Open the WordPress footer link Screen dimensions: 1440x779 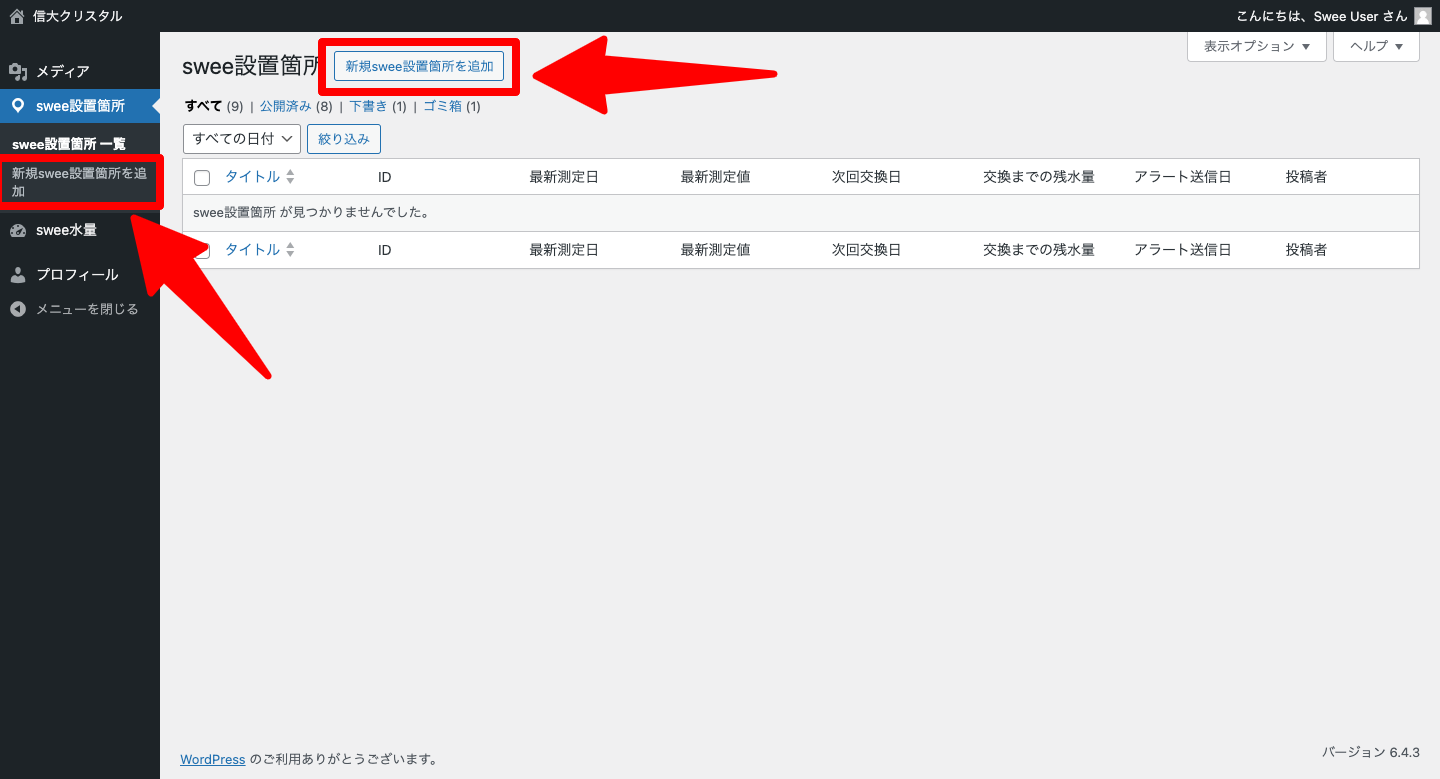pyautogui.click(x=213, y=760)
